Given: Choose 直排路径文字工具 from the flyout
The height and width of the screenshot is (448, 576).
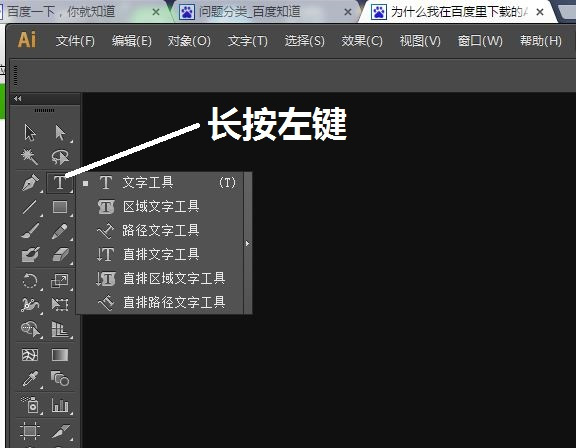Looking at the screenshot, I should [159, 302].
